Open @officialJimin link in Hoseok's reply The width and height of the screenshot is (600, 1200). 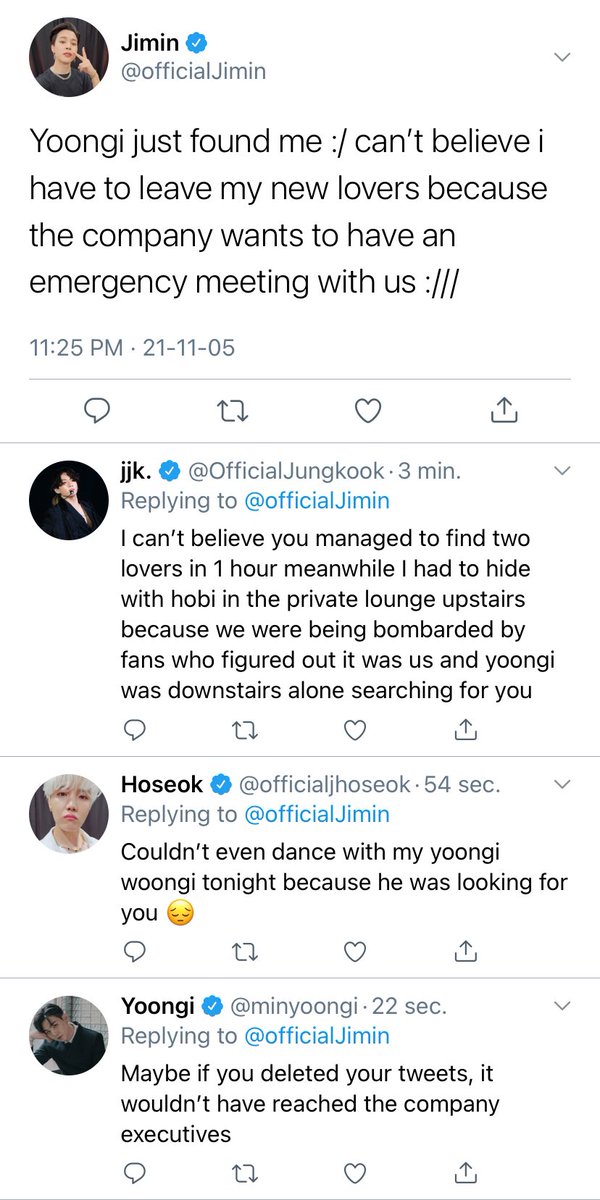pyautogui.click(x=317, y=814)
